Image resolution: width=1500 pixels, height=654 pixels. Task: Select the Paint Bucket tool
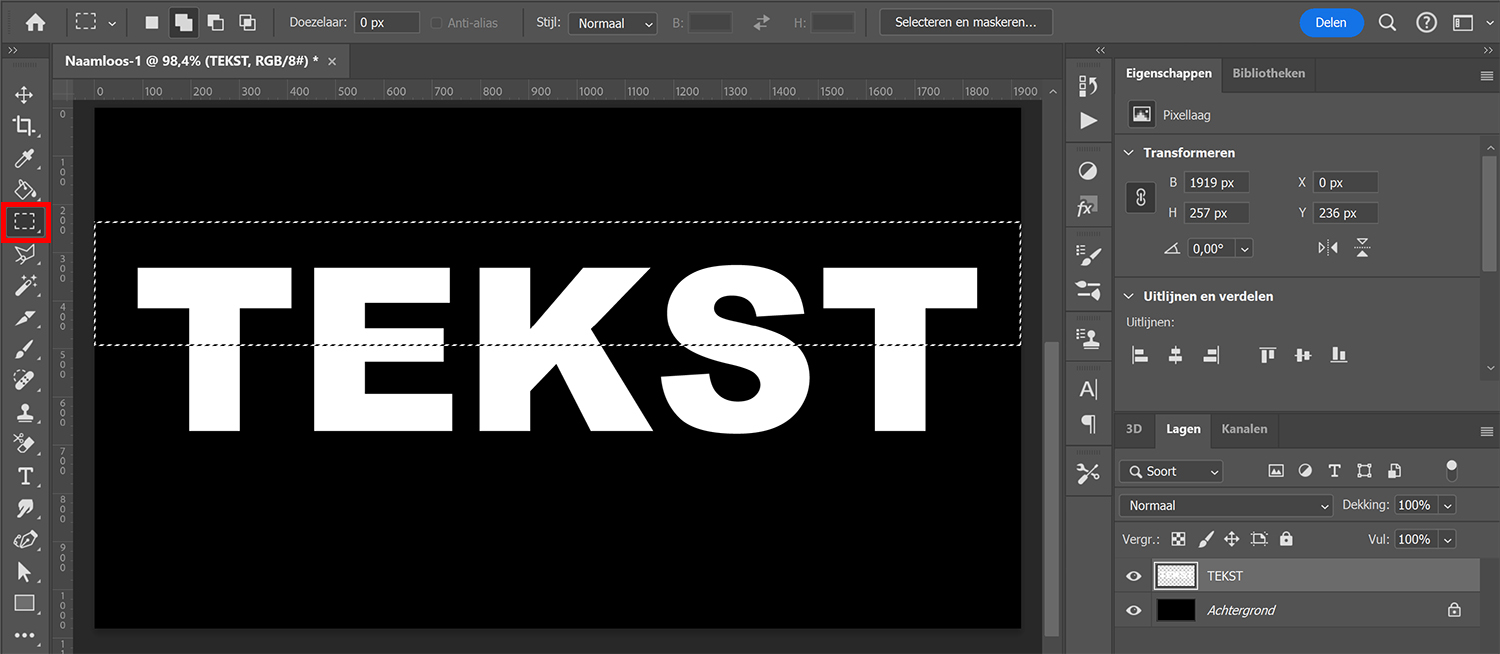pyautogui.click(x=24, y=190)
